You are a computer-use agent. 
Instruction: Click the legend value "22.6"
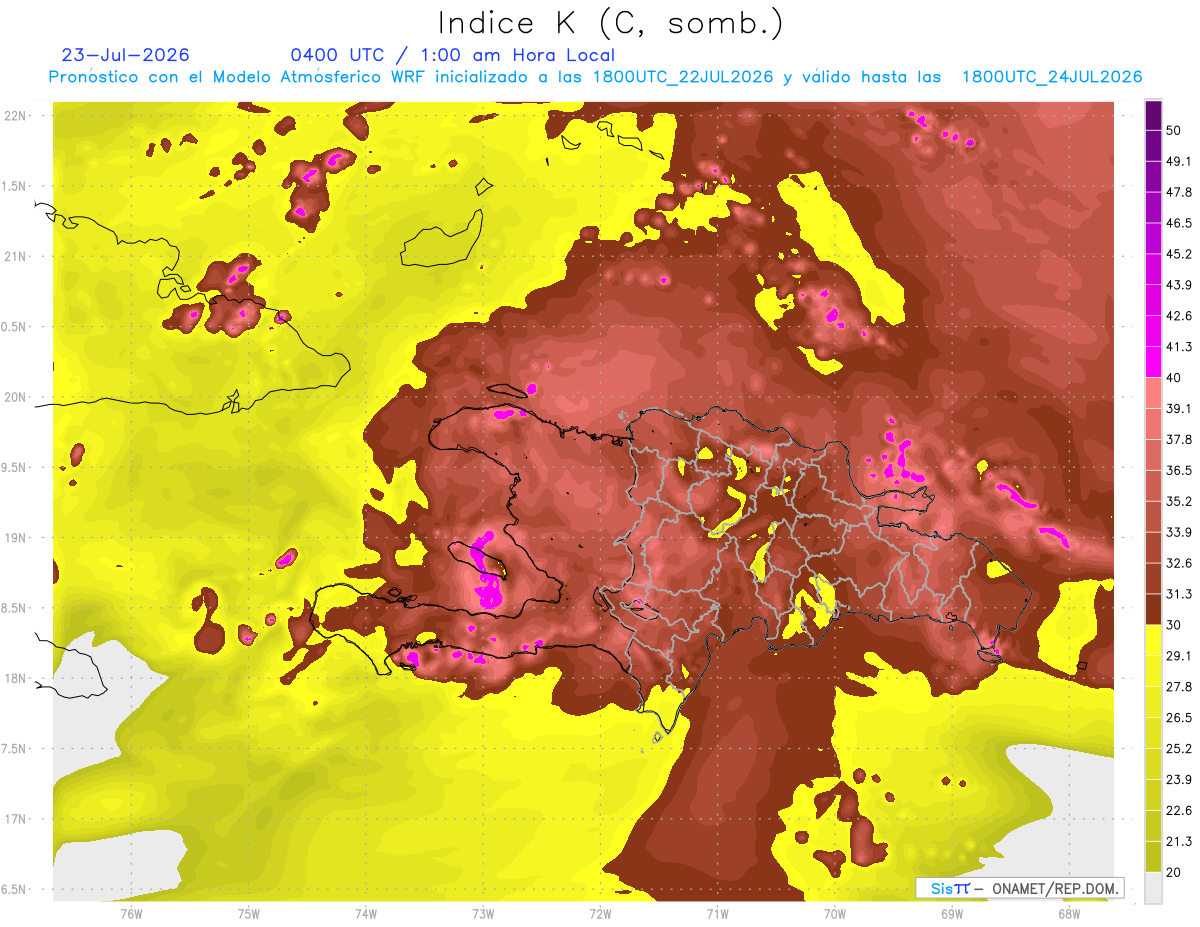[x=1178, y=811]
